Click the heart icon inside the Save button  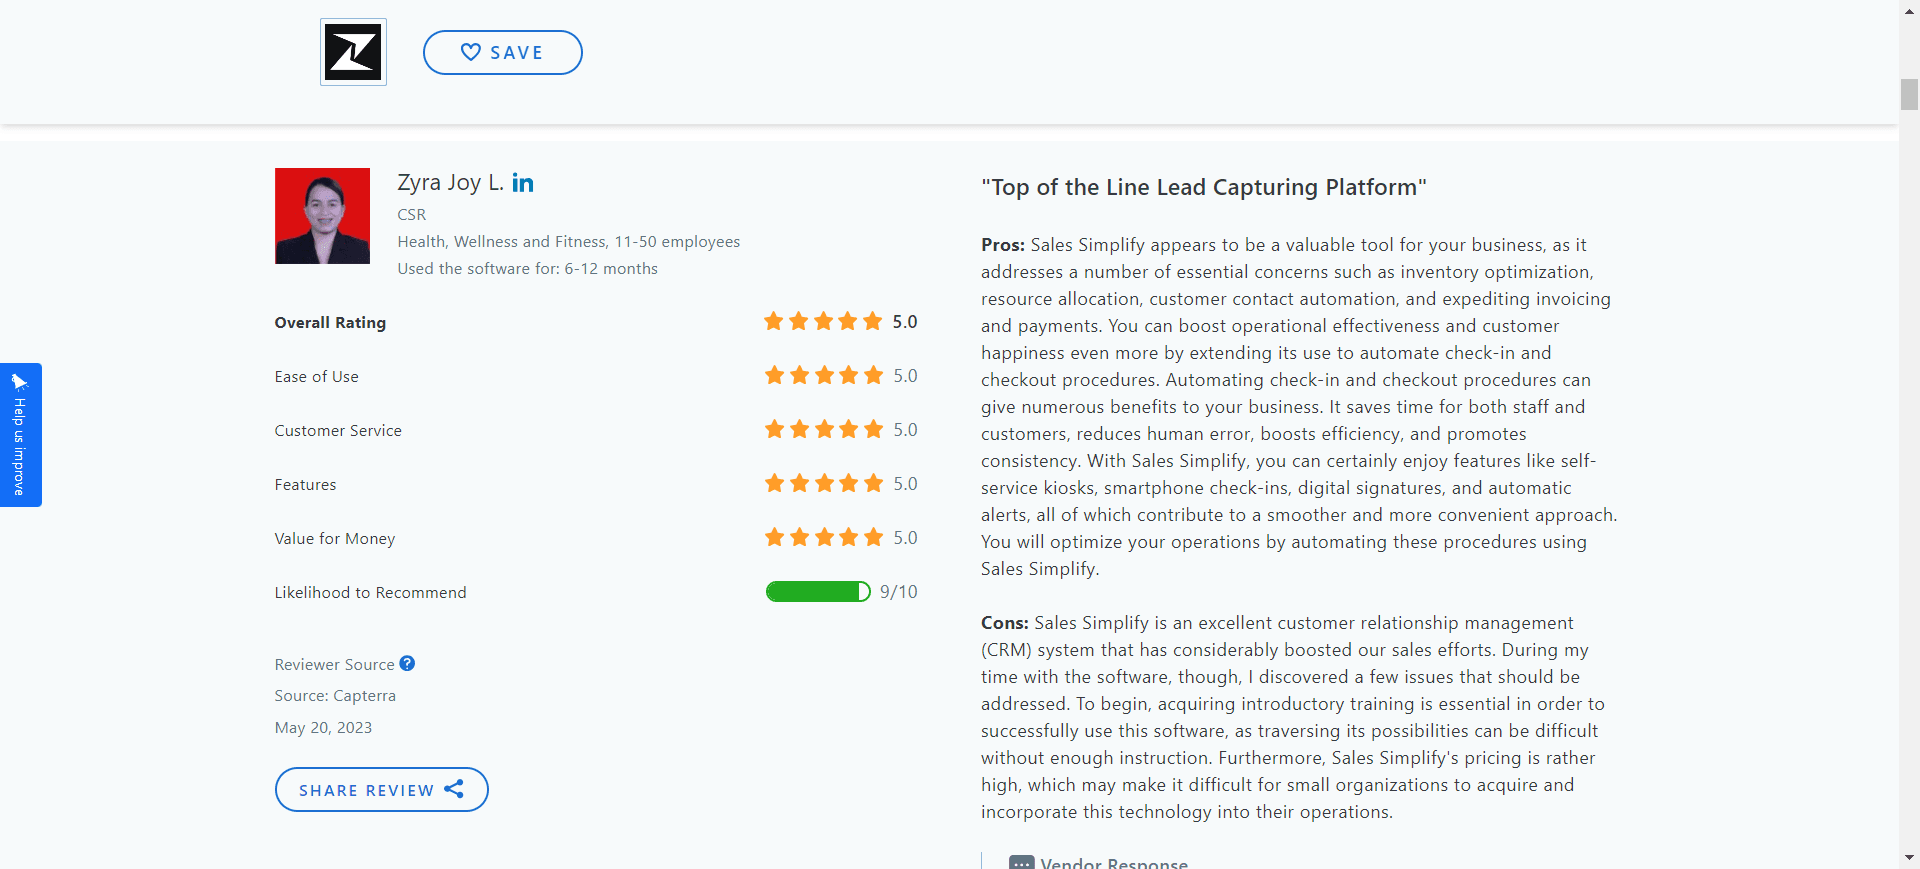pos(470,52)
